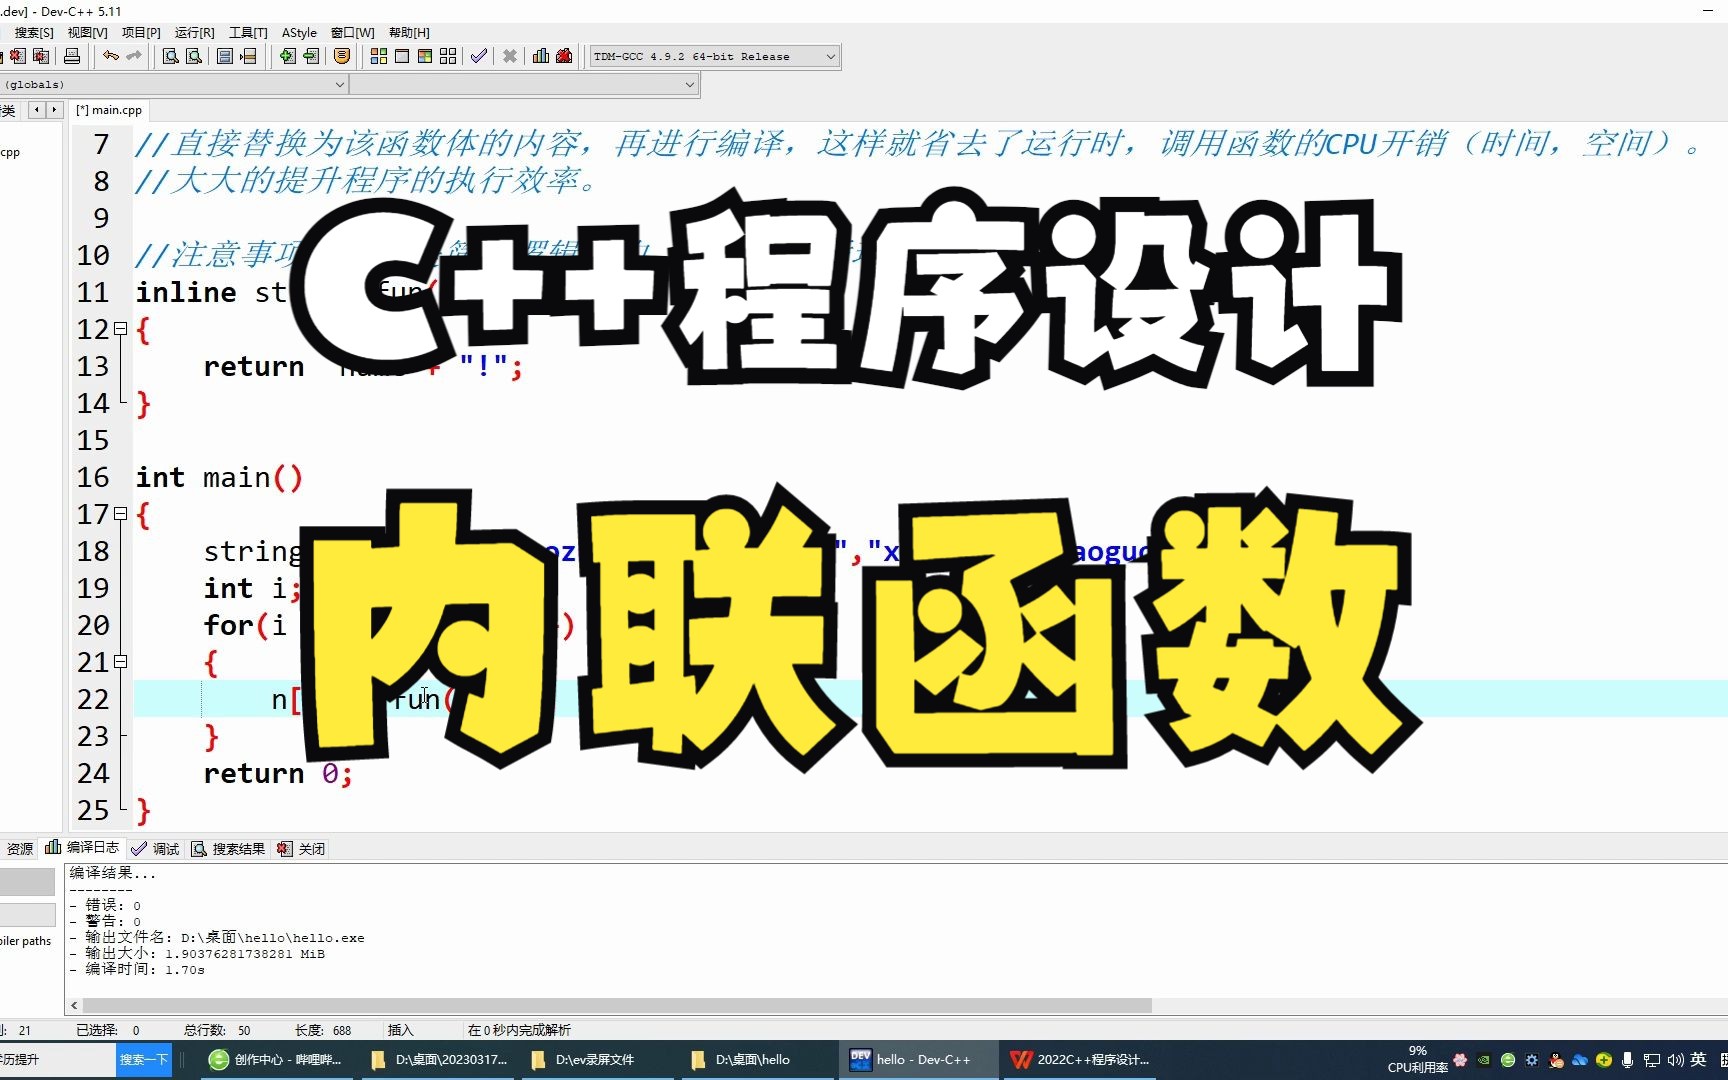Click the 关闭 tab to close bottom panel

pyautogui.click(x=301, y=849)
